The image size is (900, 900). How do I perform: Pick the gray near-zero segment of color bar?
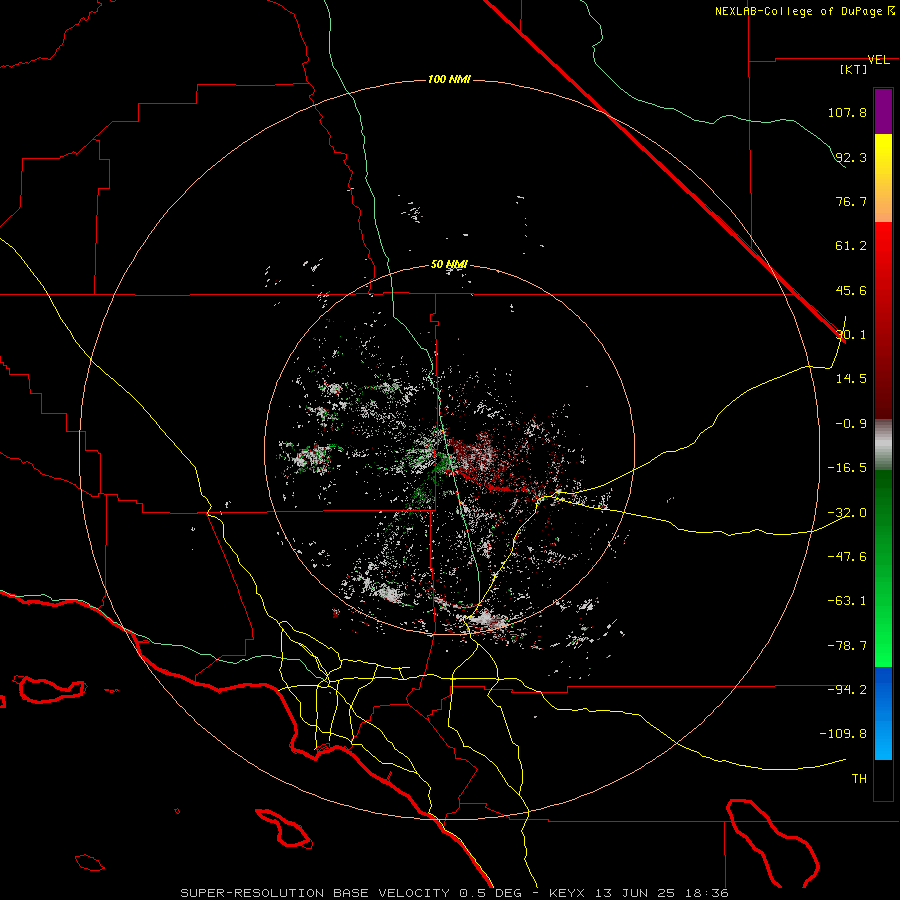(883, 445)
